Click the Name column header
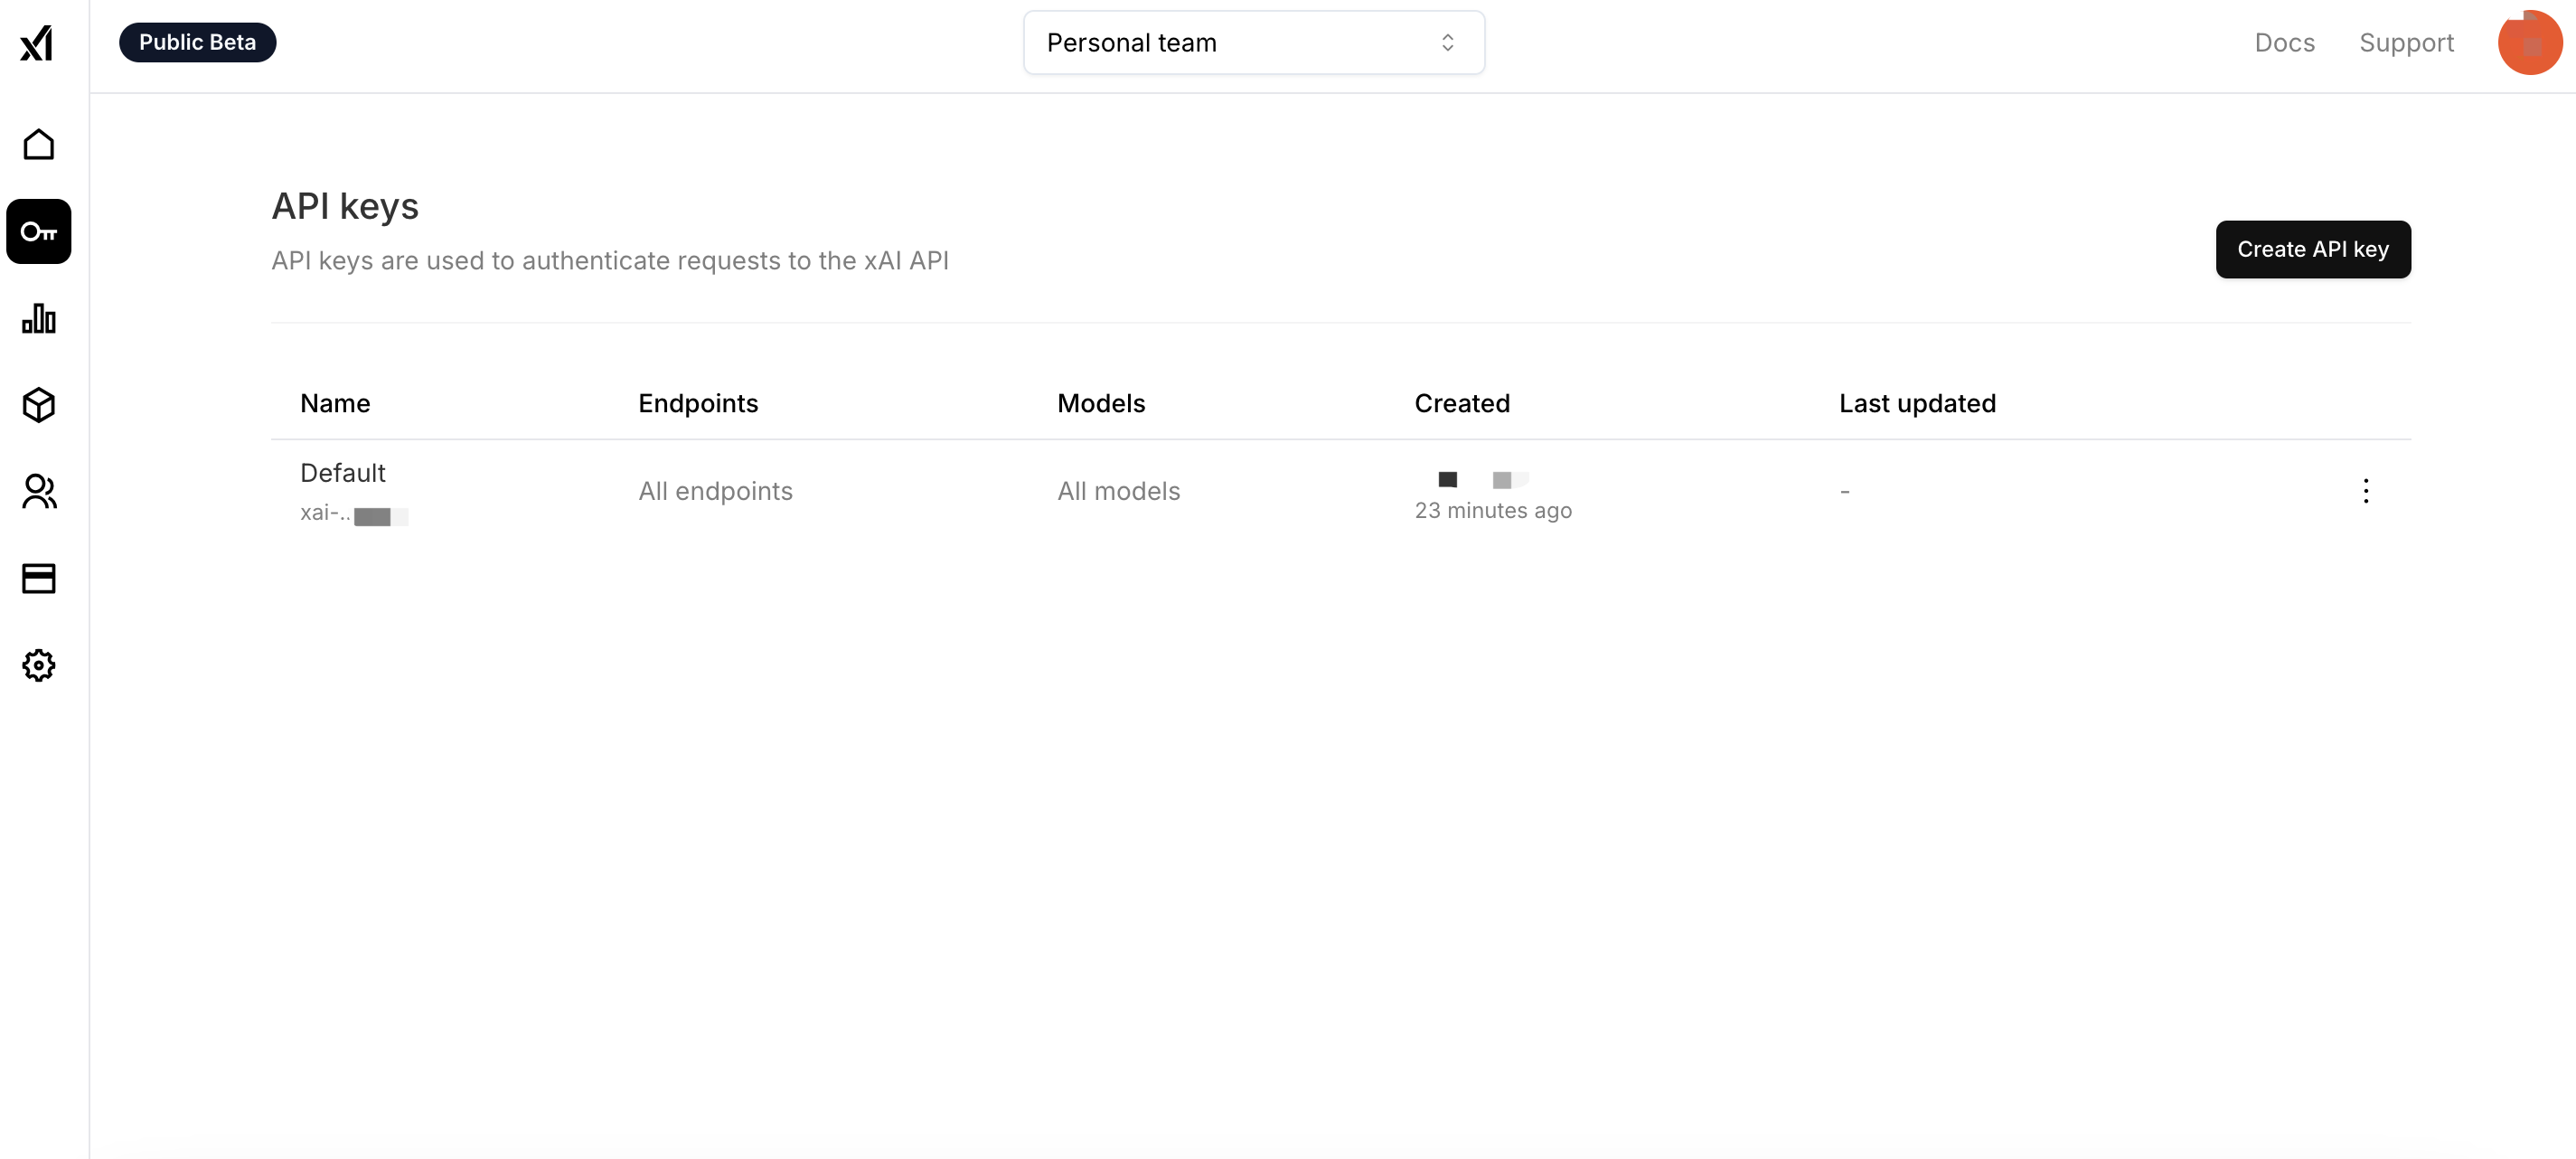 tap(335, 404)
